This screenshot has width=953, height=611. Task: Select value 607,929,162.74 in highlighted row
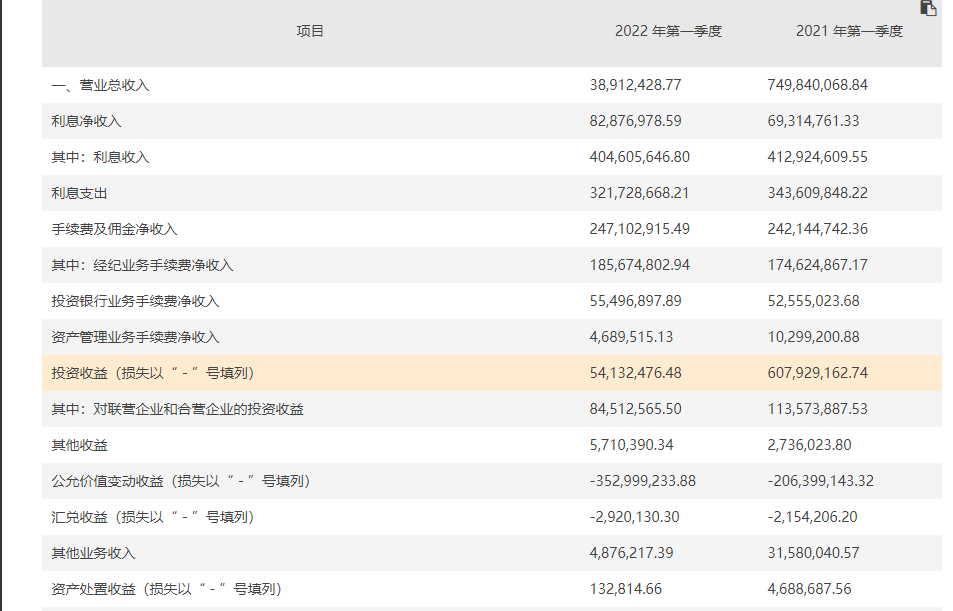click(x=817, y=373)
